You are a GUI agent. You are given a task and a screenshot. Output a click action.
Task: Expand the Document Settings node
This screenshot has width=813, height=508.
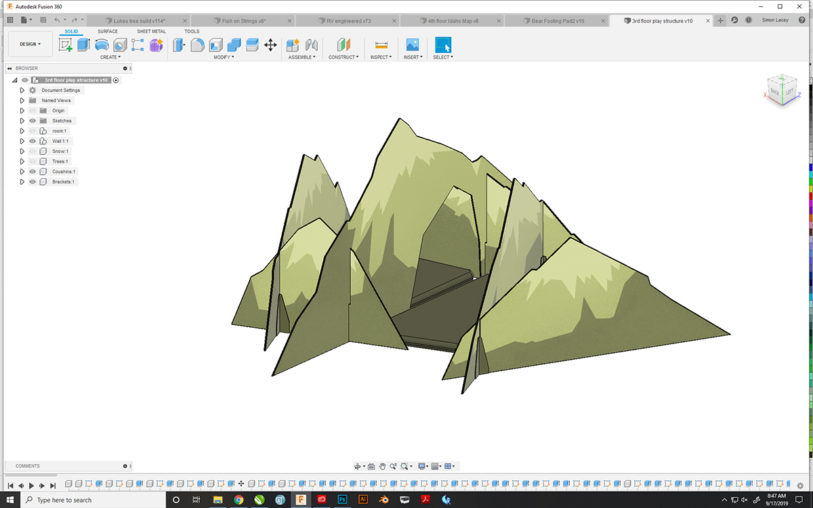point(22,90)
